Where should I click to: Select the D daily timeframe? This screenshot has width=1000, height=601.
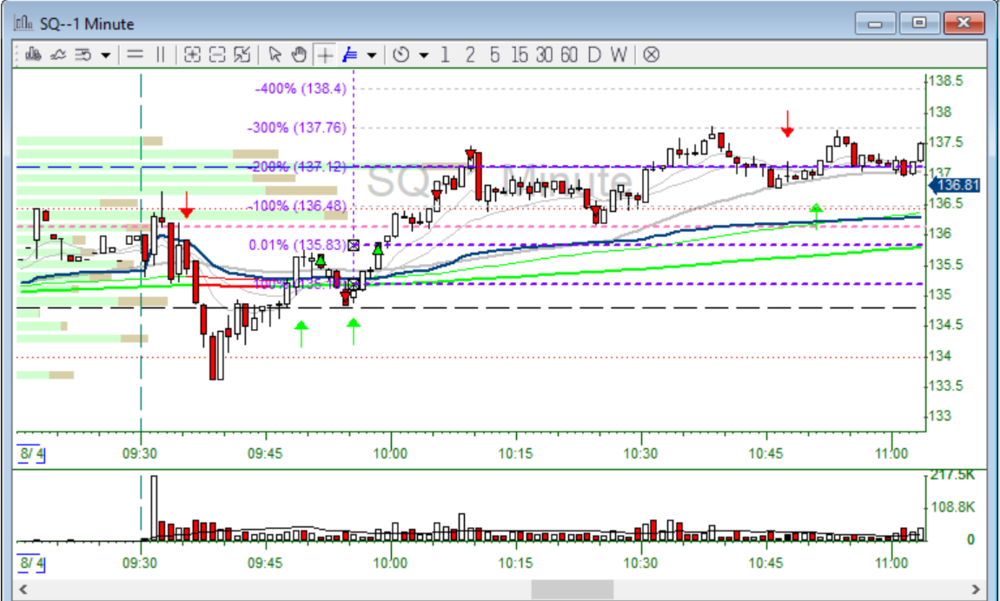pyautogui.click(x=594, y=55)
